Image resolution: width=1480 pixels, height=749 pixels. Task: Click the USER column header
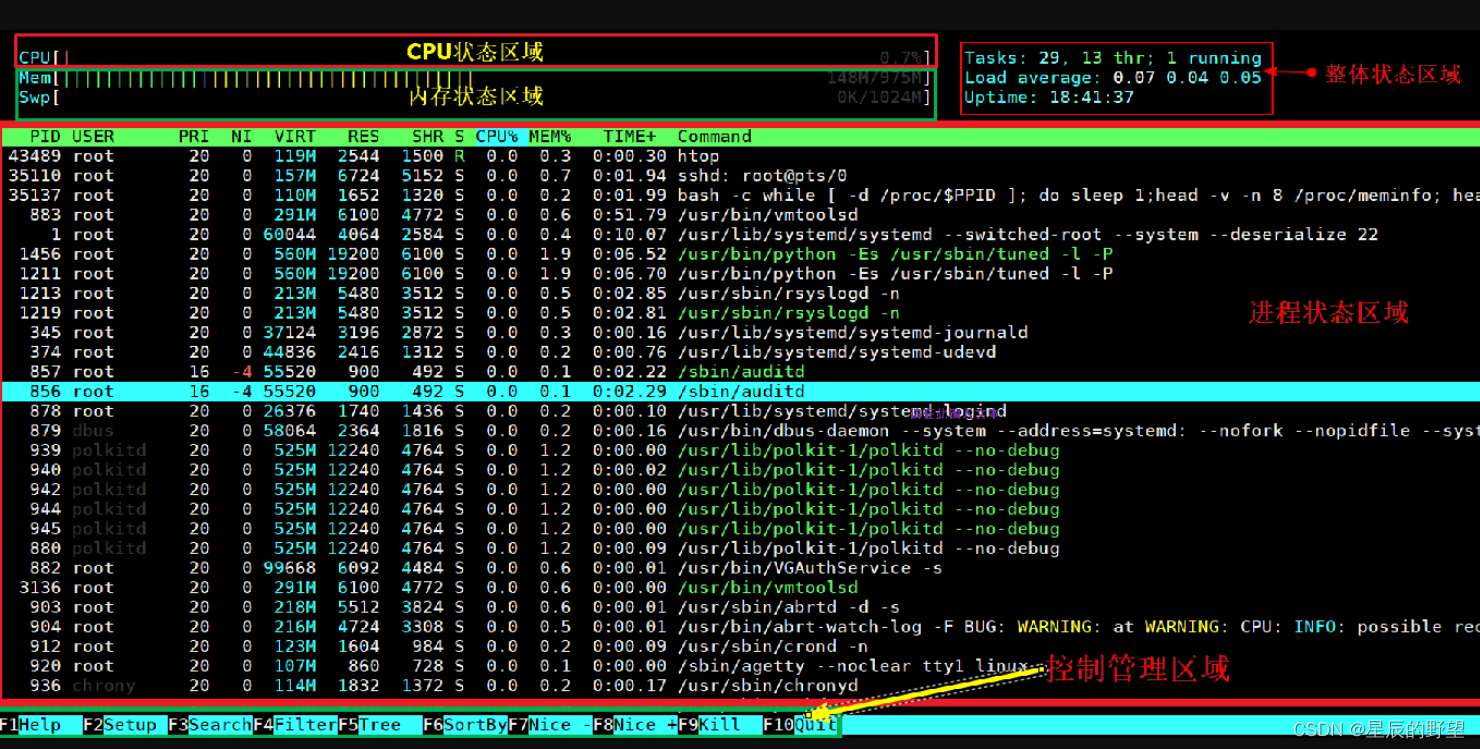click(x=93, y=137)
